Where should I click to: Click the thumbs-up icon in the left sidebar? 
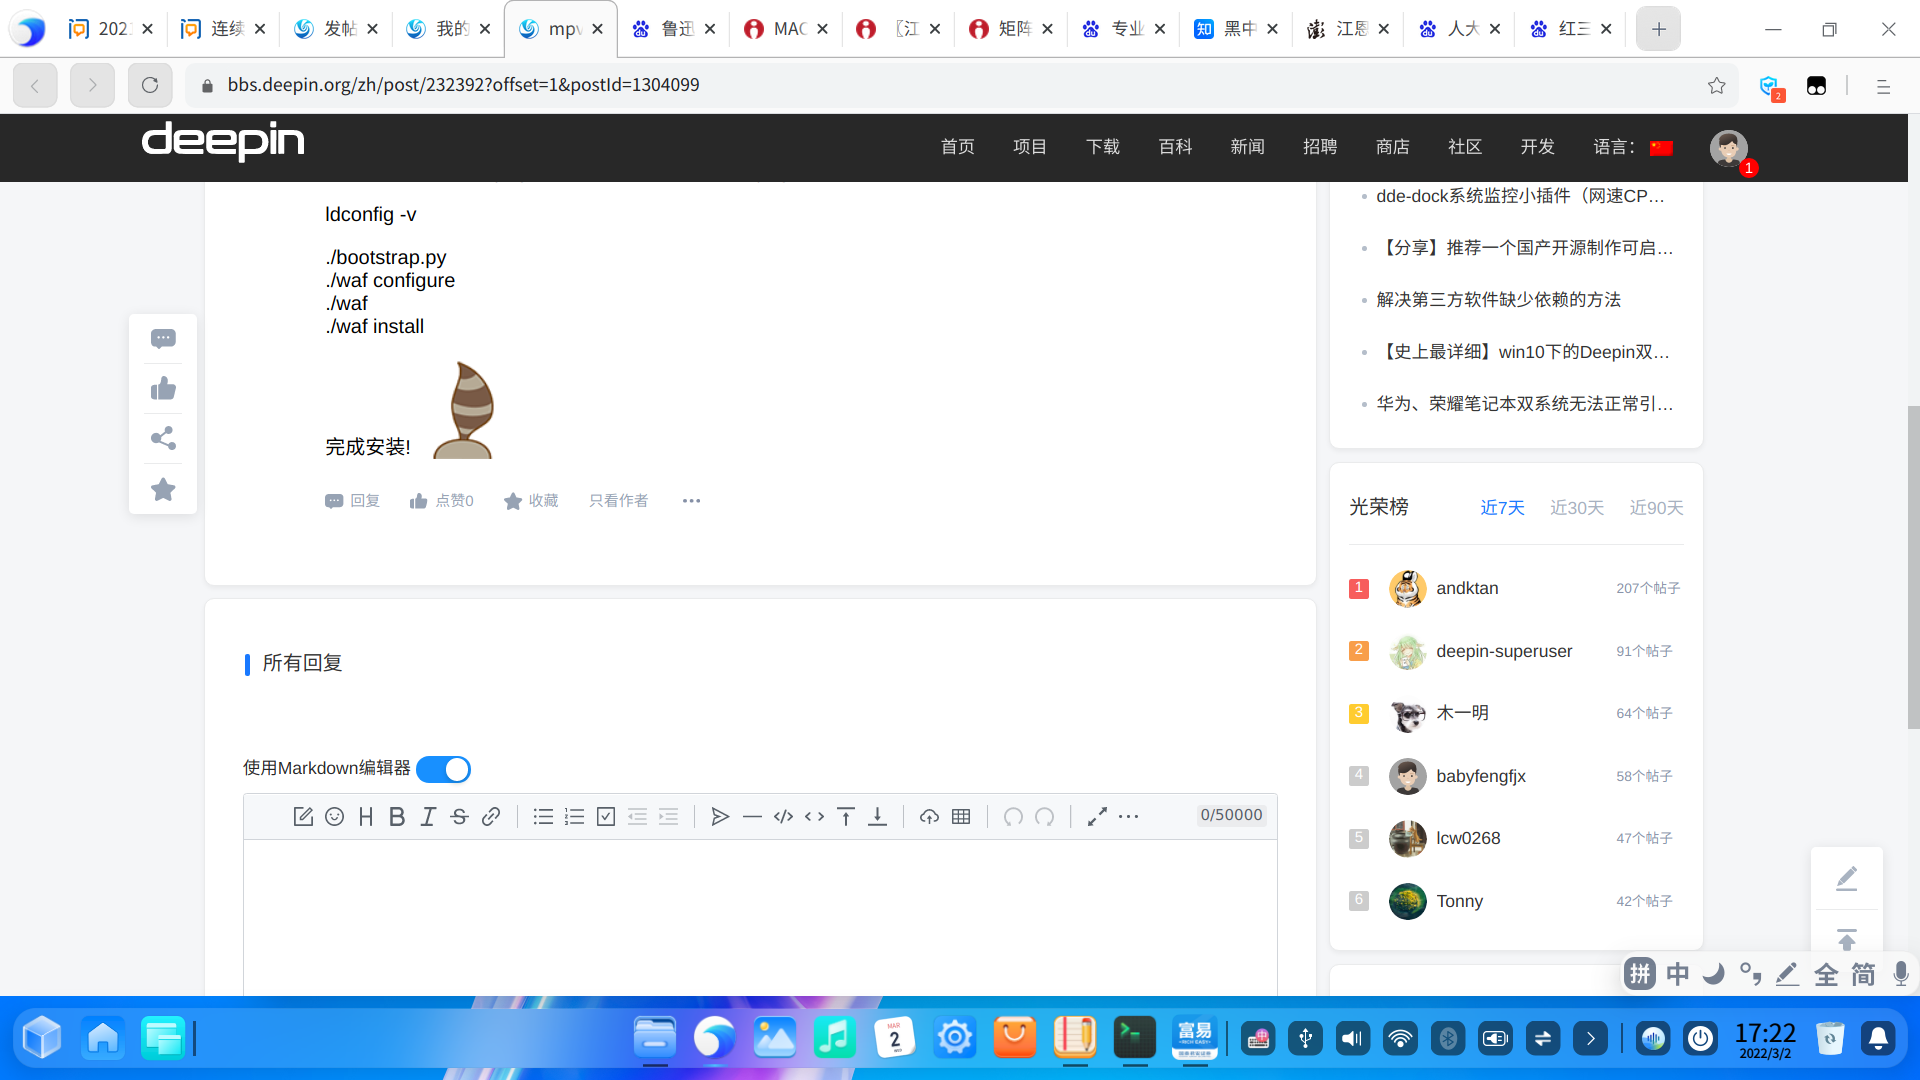point(163,389)
